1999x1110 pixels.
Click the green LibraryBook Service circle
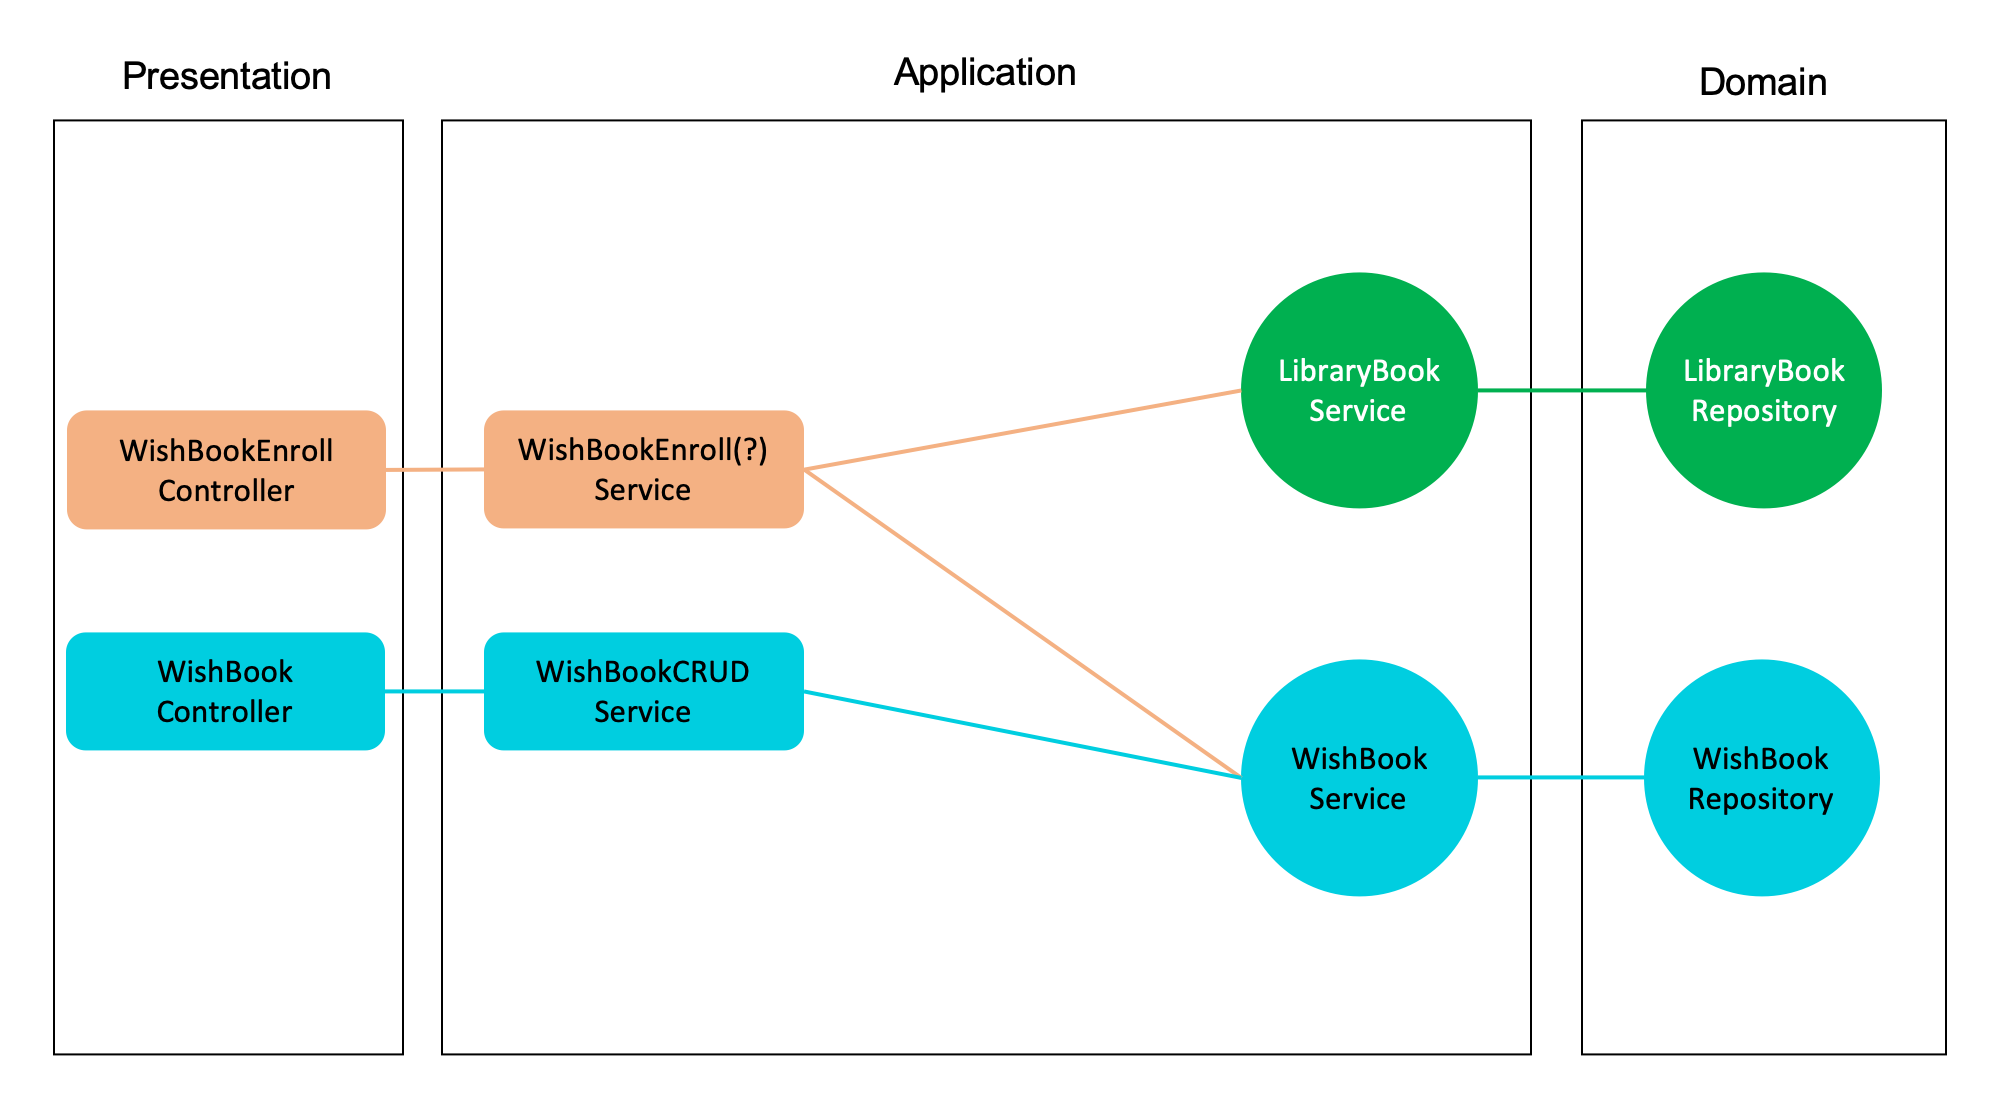click(x=1358, y=390)
